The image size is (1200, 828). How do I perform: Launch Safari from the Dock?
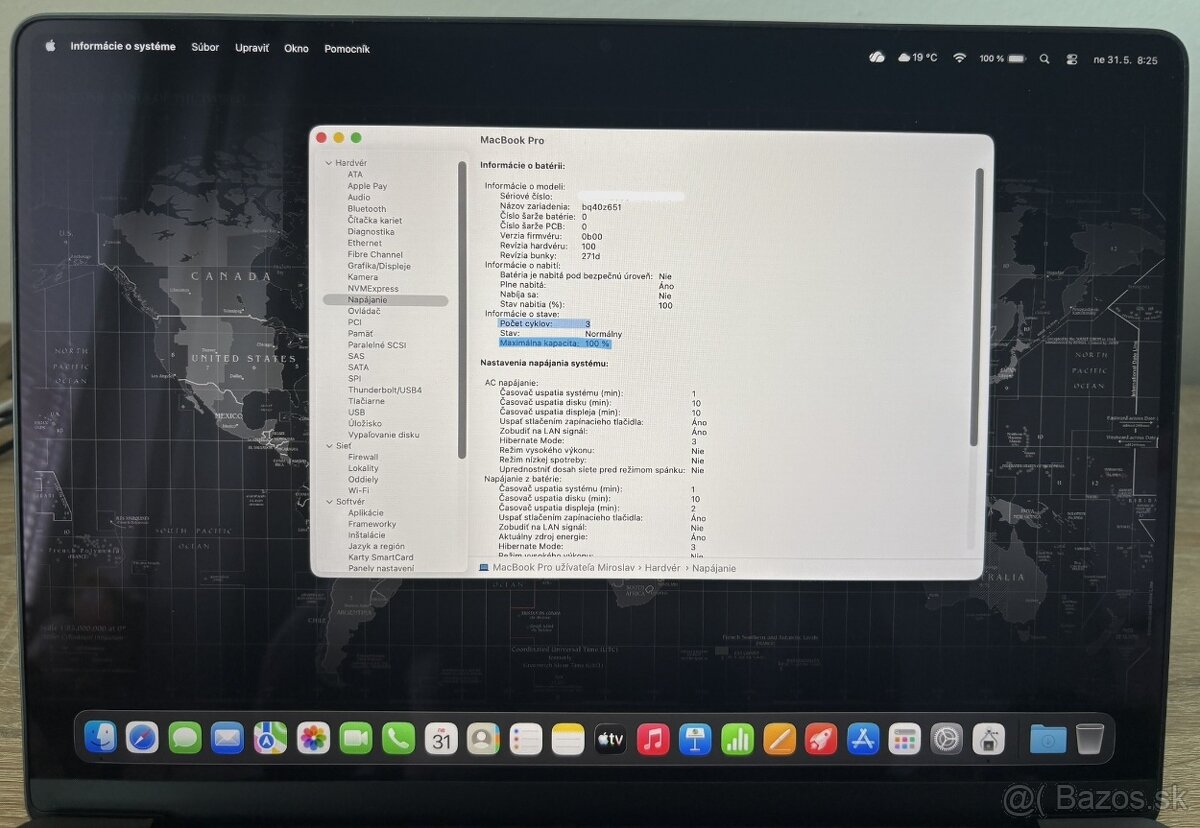(142, 738)
